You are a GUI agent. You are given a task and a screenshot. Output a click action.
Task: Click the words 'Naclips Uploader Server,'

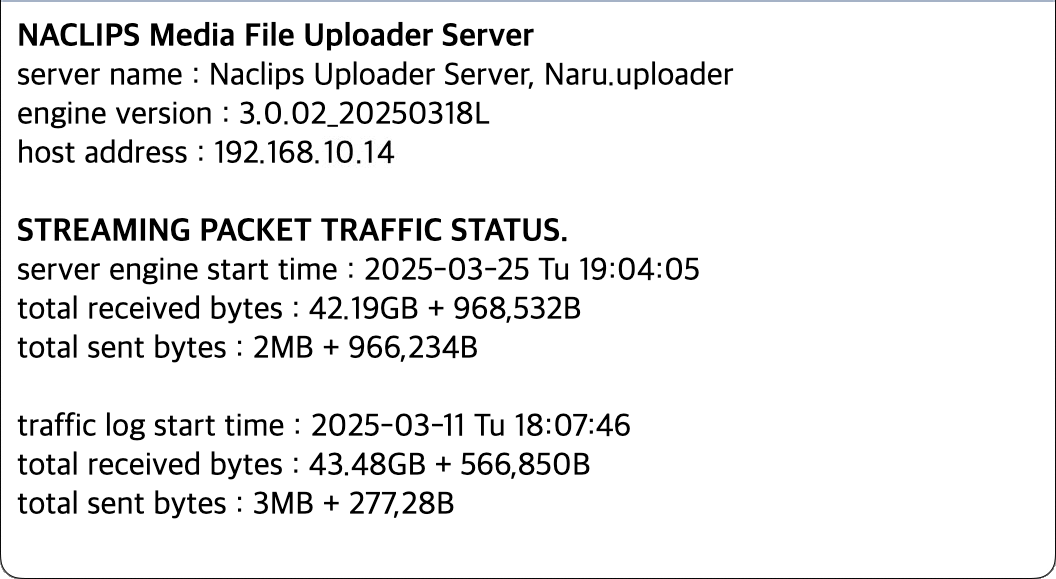tap(372, 74)
